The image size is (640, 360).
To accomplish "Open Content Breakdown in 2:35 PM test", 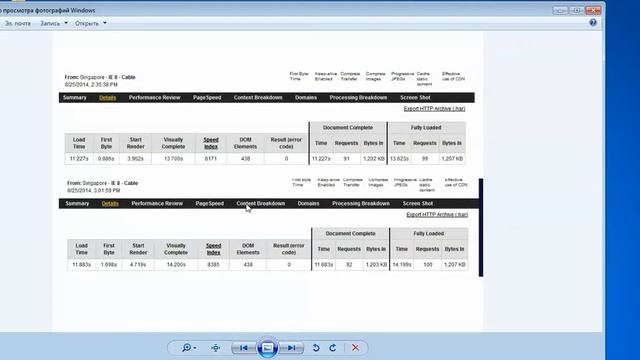I will click(258, 98).
